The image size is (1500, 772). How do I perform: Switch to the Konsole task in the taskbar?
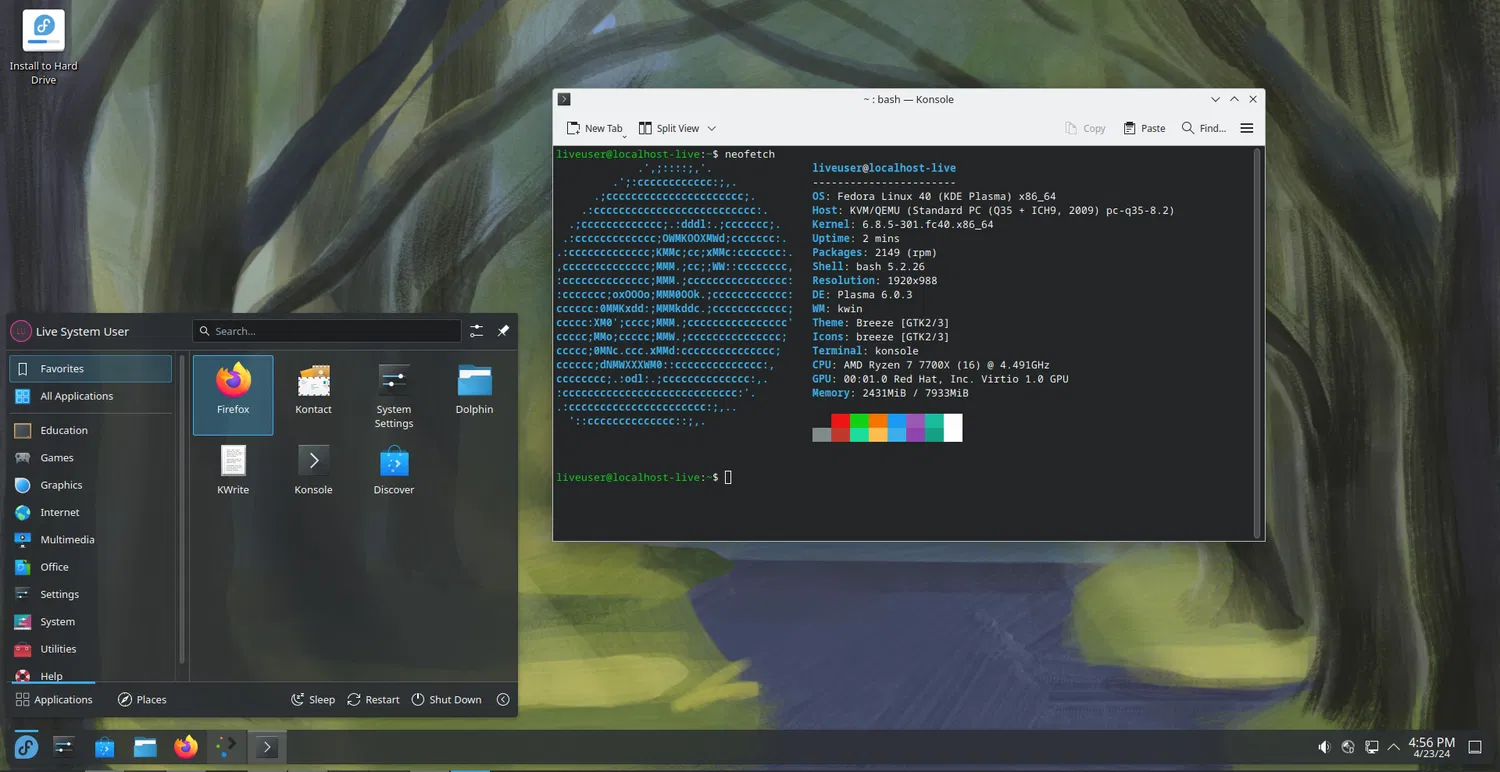[266, 746]
